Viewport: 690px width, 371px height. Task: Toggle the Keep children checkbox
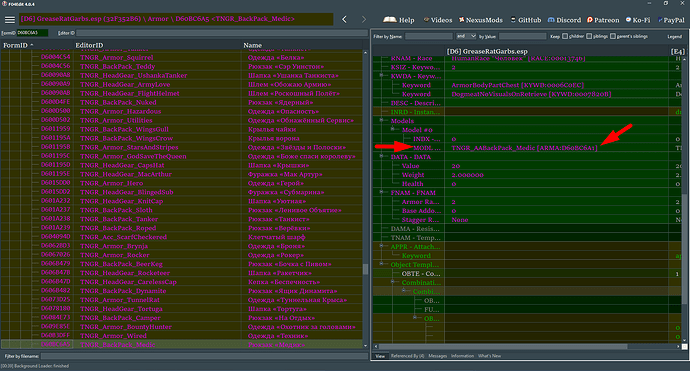tap(565, 36)
